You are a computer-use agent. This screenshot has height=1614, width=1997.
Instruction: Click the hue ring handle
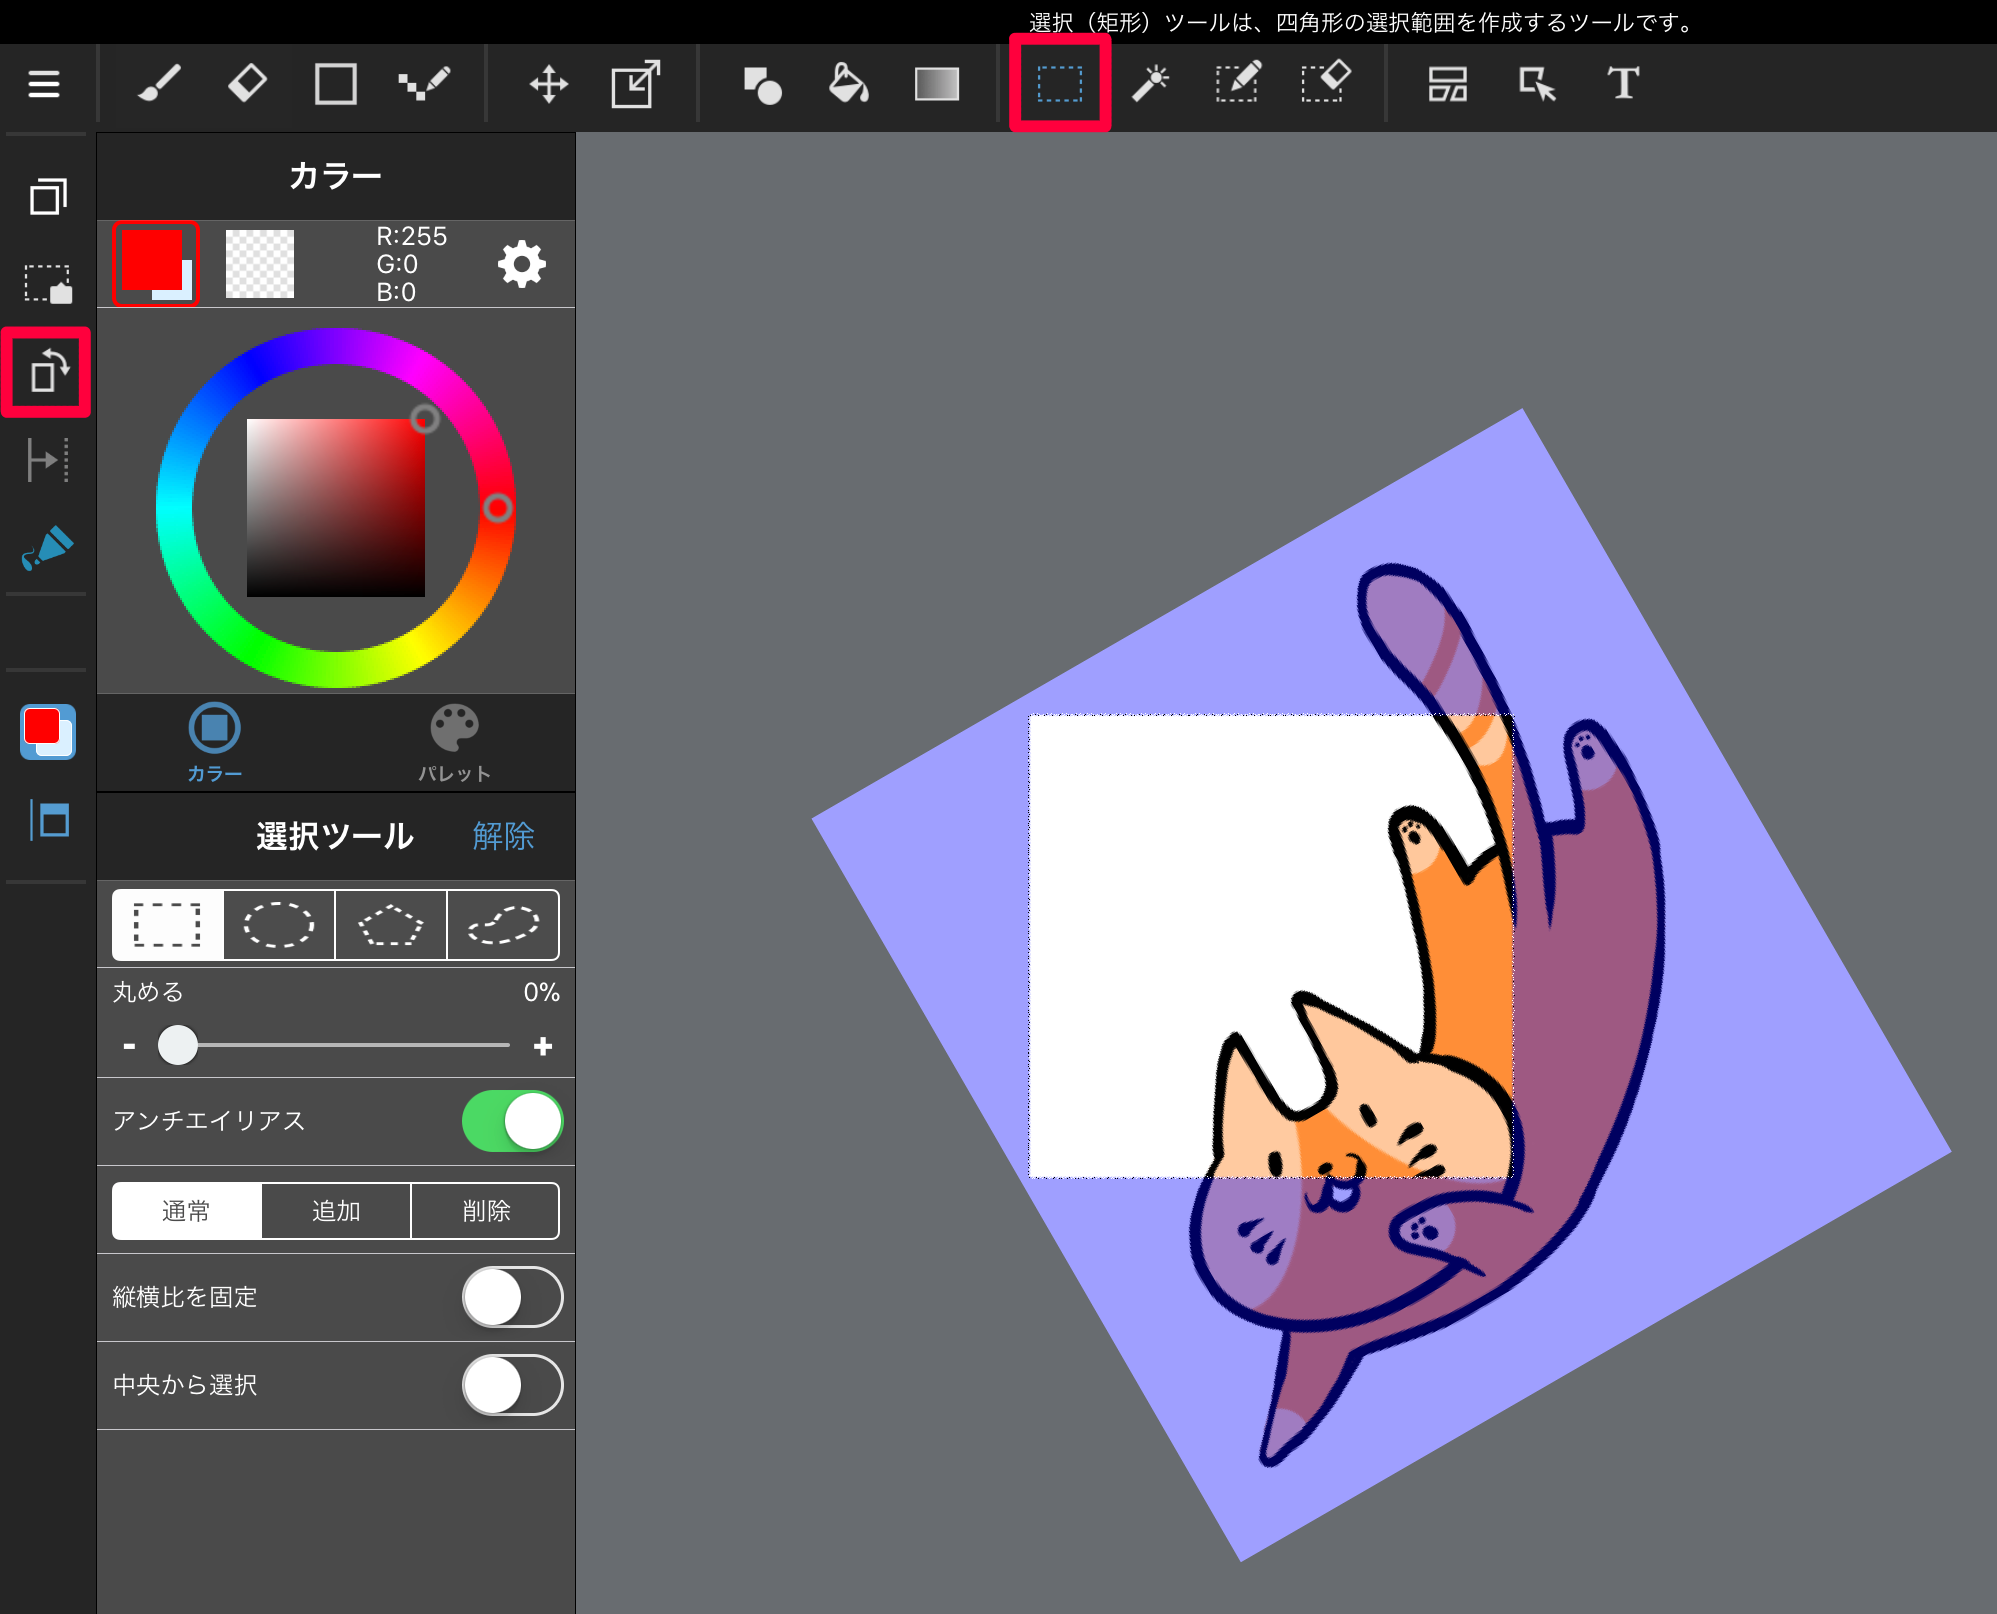click(x=498, y=508)
